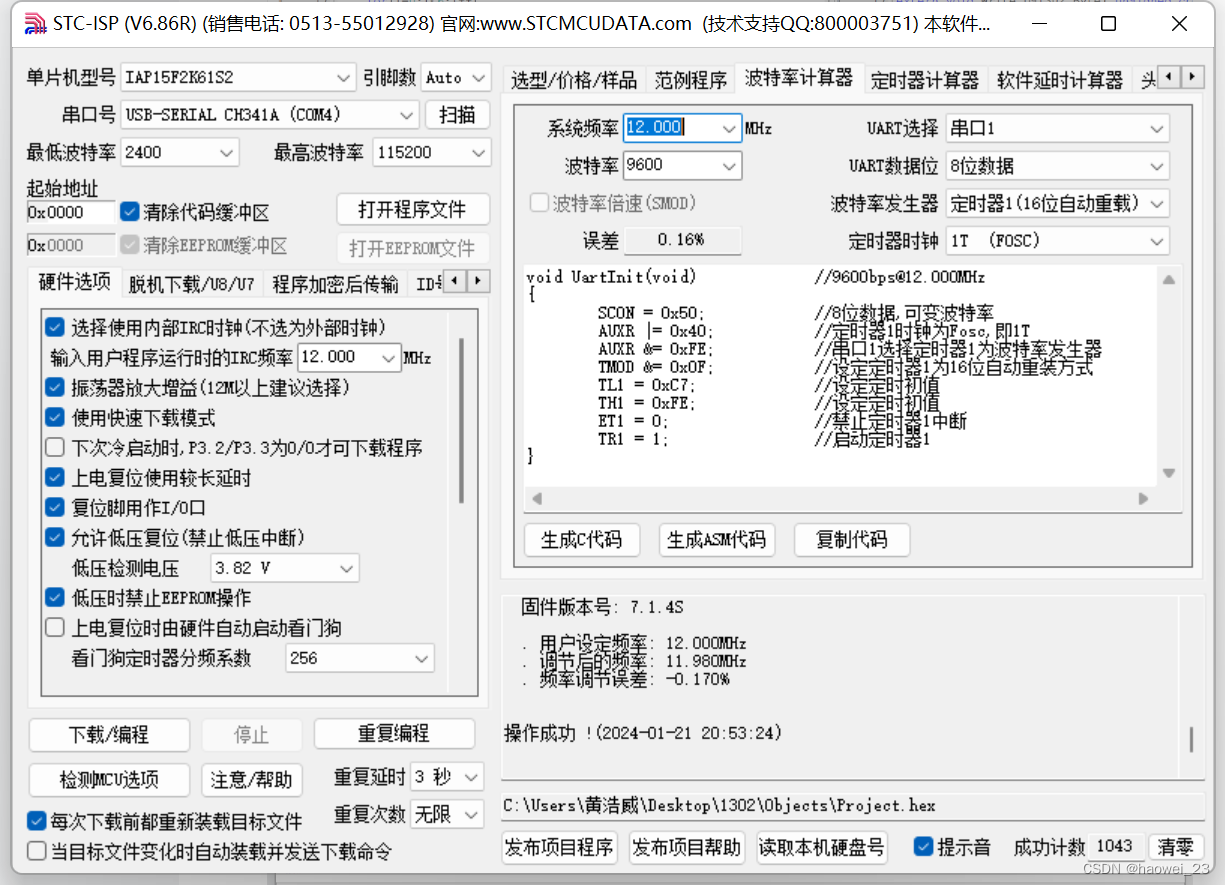The image size is (1225, 885).
Task: Click 生成ASM代码 button
Action: click(x=717, y=540)
